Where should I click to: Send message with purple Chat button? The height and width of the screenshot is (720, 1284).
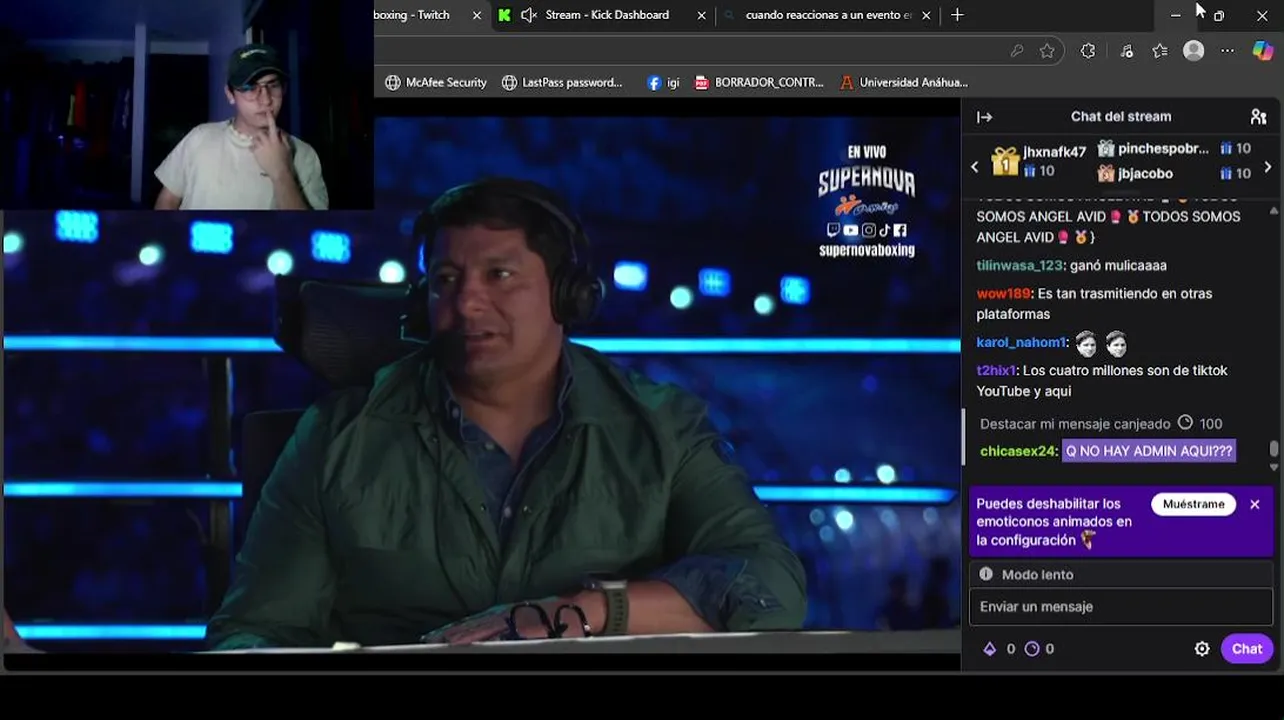tap(1246, 649)
